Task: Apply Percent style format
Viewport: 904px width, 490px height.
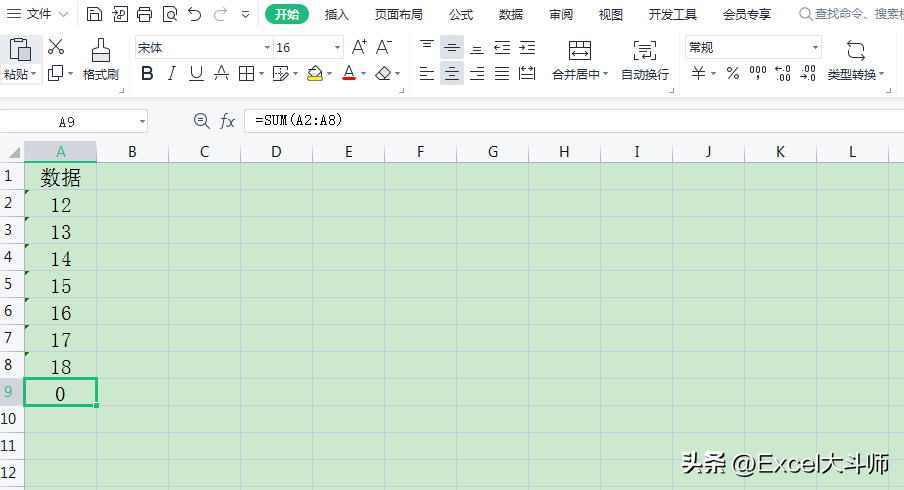Action: point(733,73)
